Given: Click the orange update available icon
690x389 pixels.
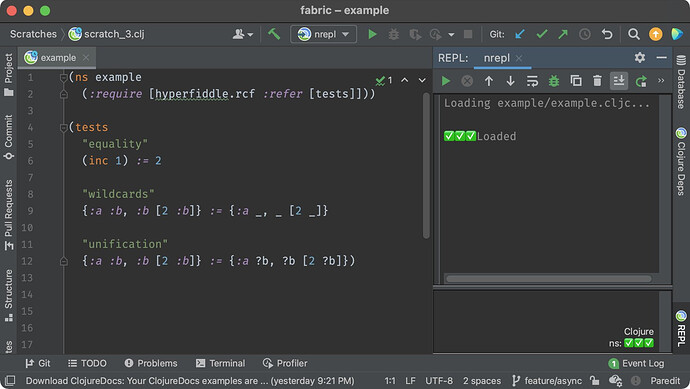Looking at the screenshot, I should 655,34.
